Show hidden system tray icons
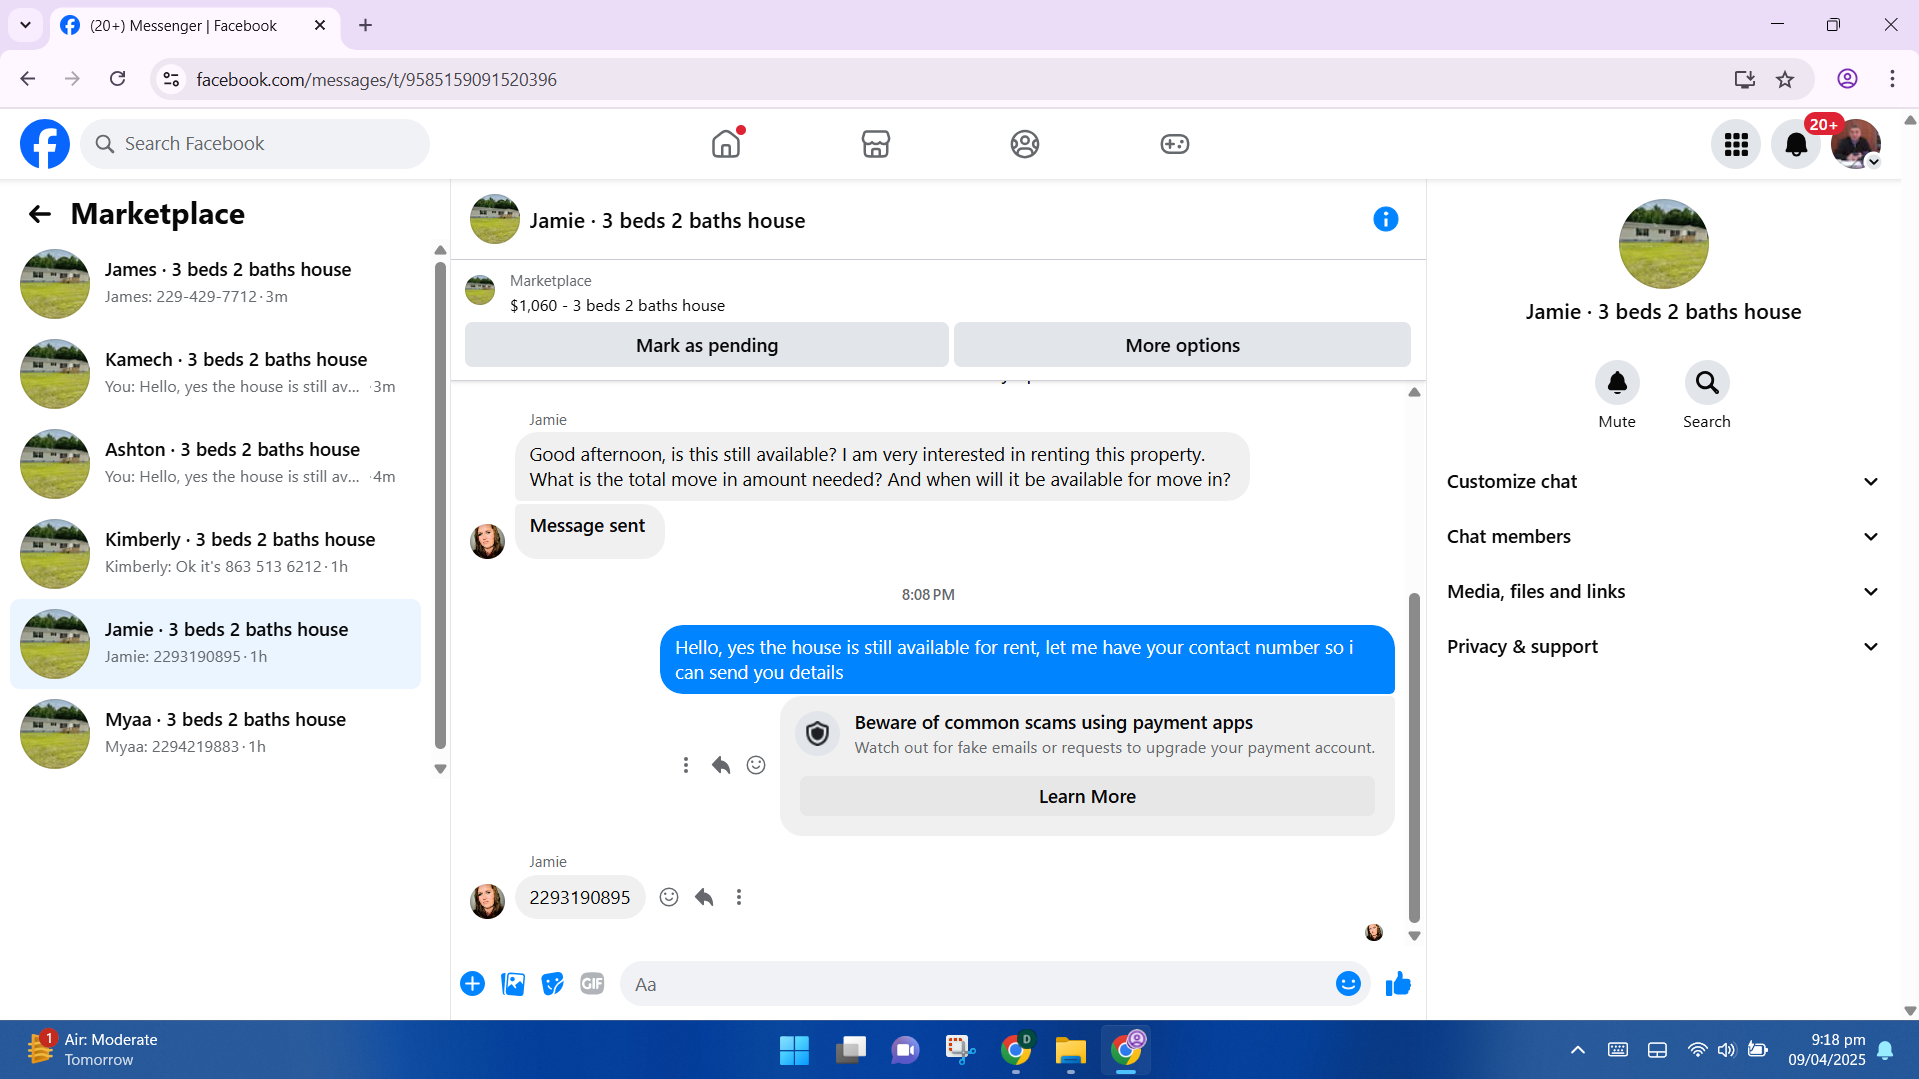The width and height of the screenshot is (1919, 1079). (1577, 1050)
